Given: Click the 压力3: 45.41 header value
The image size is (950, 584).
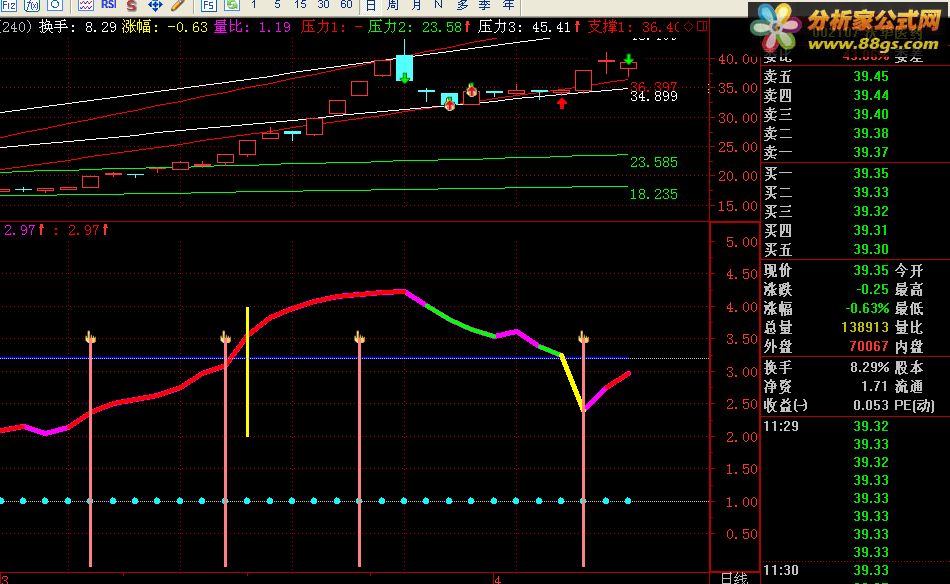Looking at the screenshot, I should tap(530, 27).
